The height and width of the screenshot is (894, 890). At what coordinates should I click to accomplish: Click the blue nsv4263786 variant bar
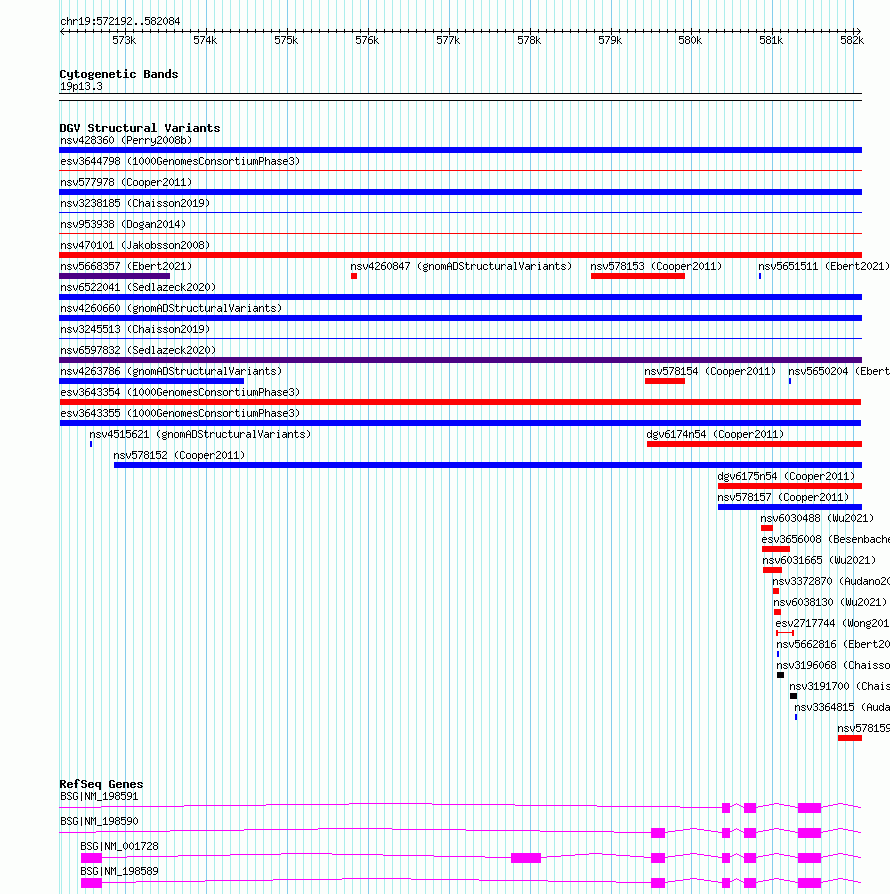tap(152, 381)
